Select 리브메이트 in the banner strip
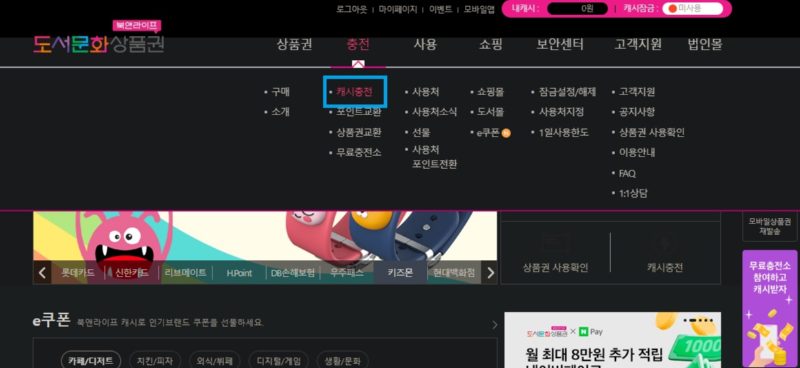Screen dimensions: 800x368 (x=185, y=273)
